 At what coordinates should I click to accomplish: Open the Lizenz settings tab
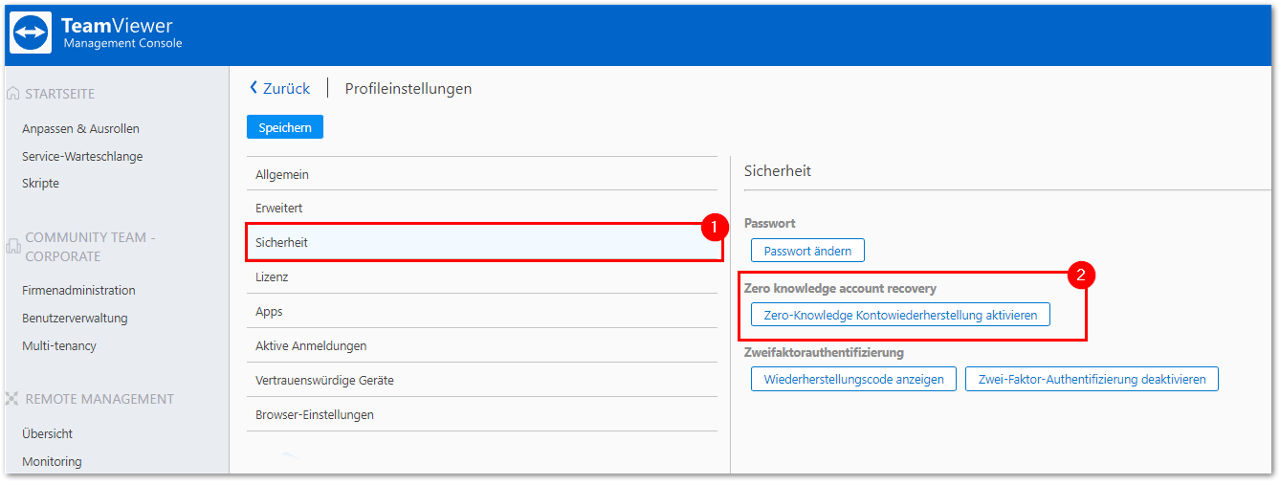(482, 277)
